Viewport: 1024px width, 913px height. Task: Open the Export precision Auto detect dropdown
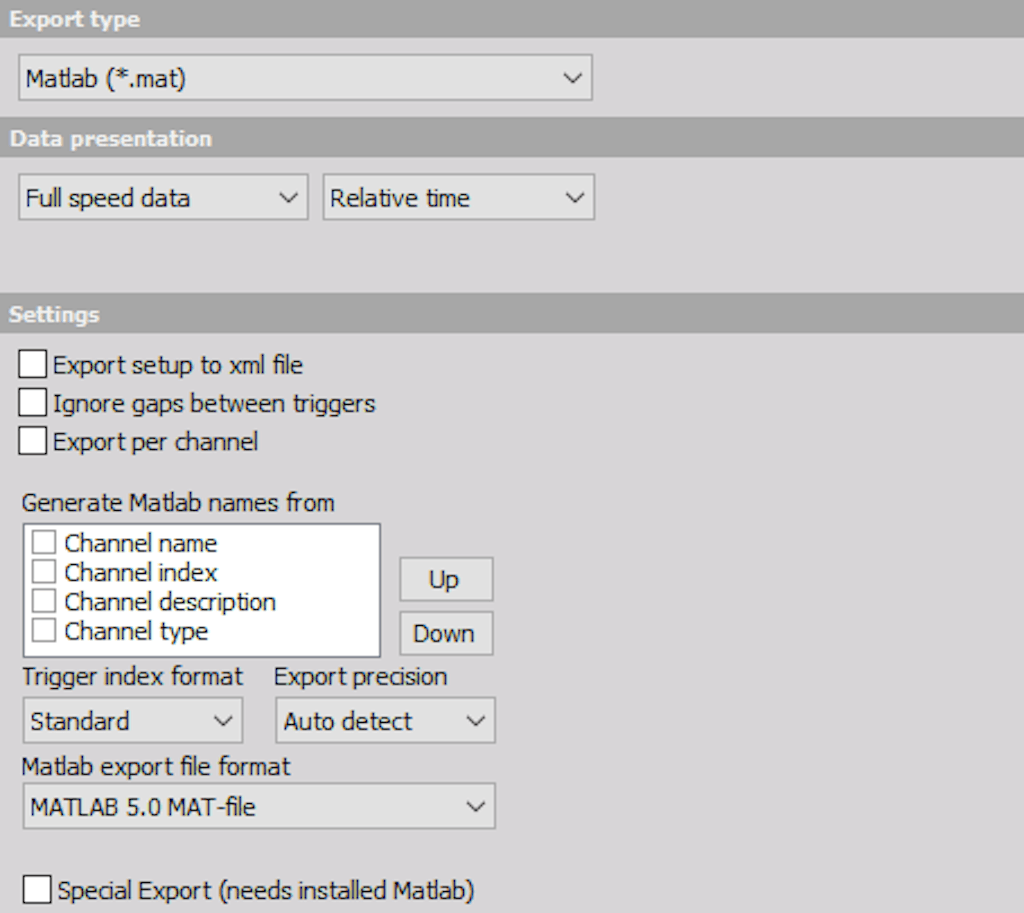[x=385, y=720]
